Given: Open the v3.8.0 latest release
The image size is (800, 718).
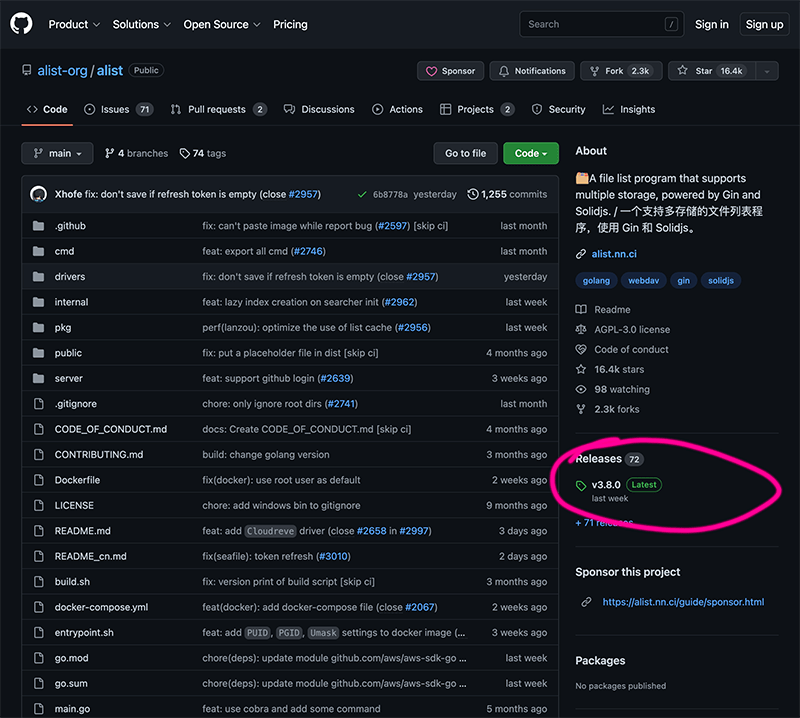Looking at the screenshot, I should tap(606, 485).
